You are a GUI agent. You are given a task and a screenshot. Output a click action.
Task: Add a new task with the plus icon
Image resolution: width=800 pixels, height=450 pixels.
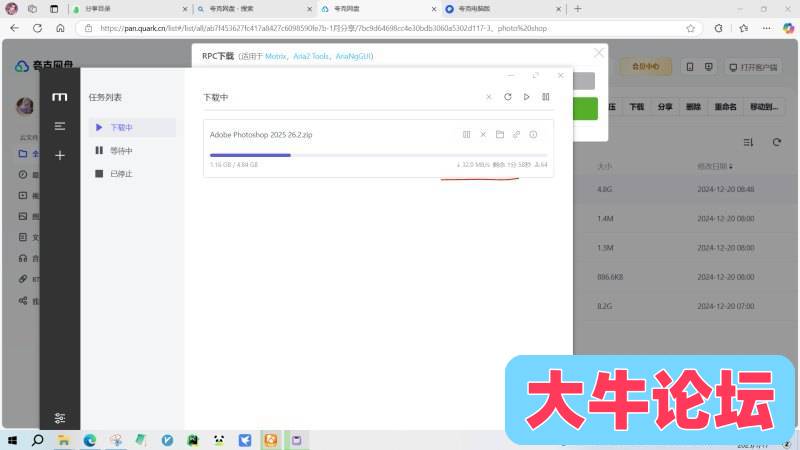[x=60, y=155]
